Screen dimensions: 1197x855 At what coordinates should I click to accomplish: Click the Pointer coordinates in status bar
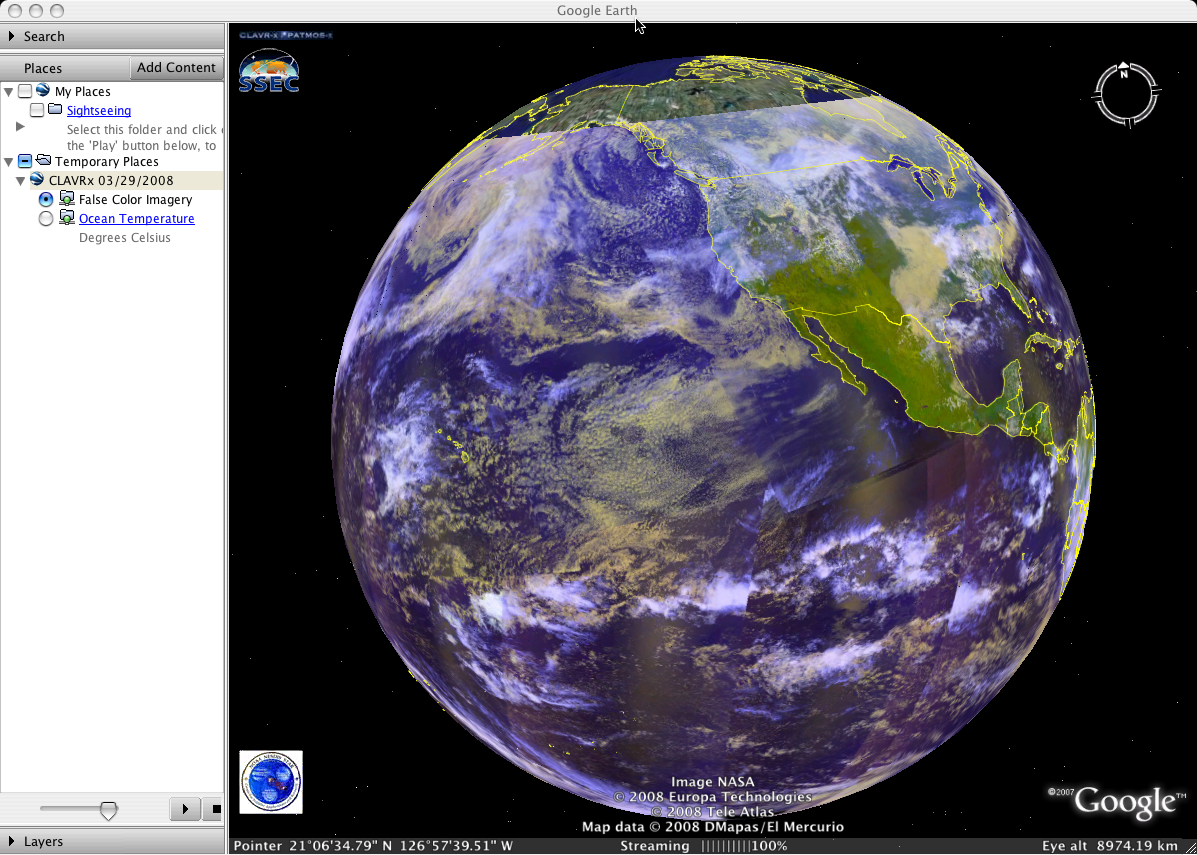pyautogui.click(x=373, y=846)
